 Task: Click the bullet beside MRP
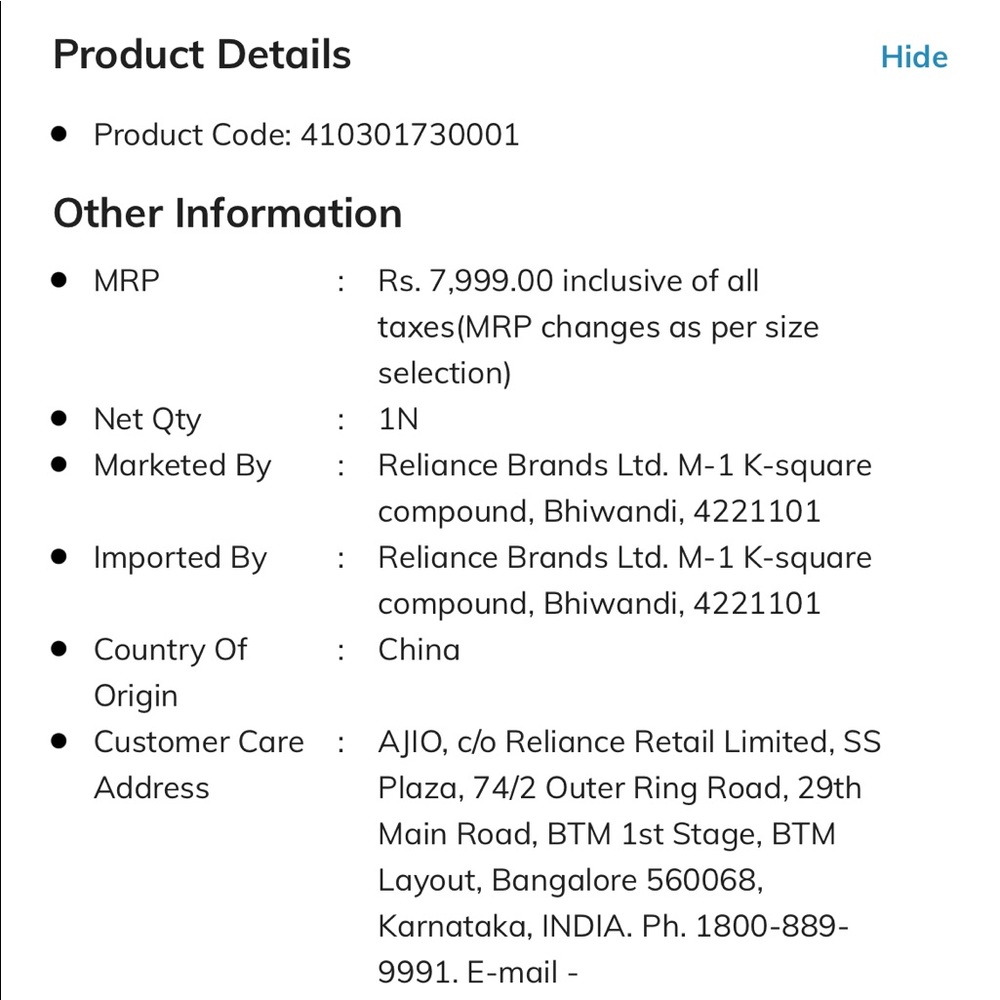pos(59,280)
